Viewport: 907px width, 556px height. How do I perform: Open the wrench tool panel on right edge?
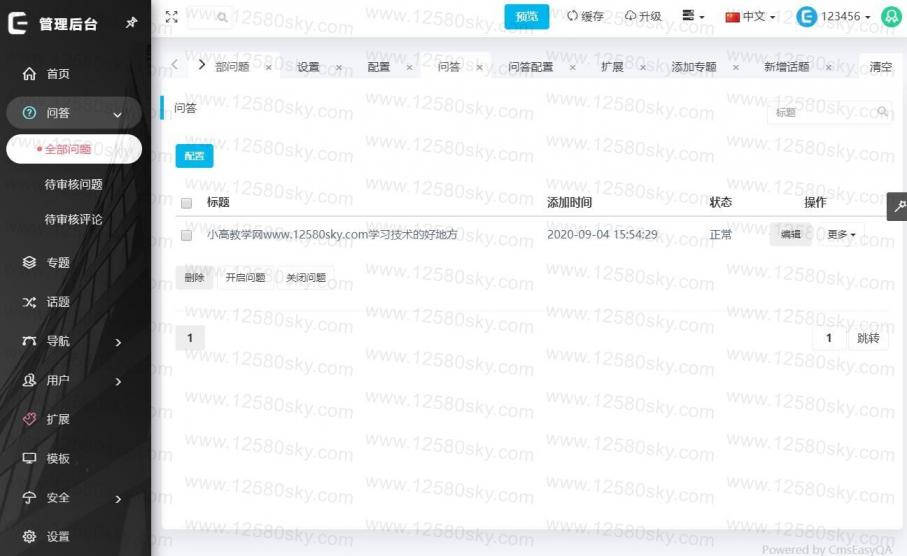point(898,206)
